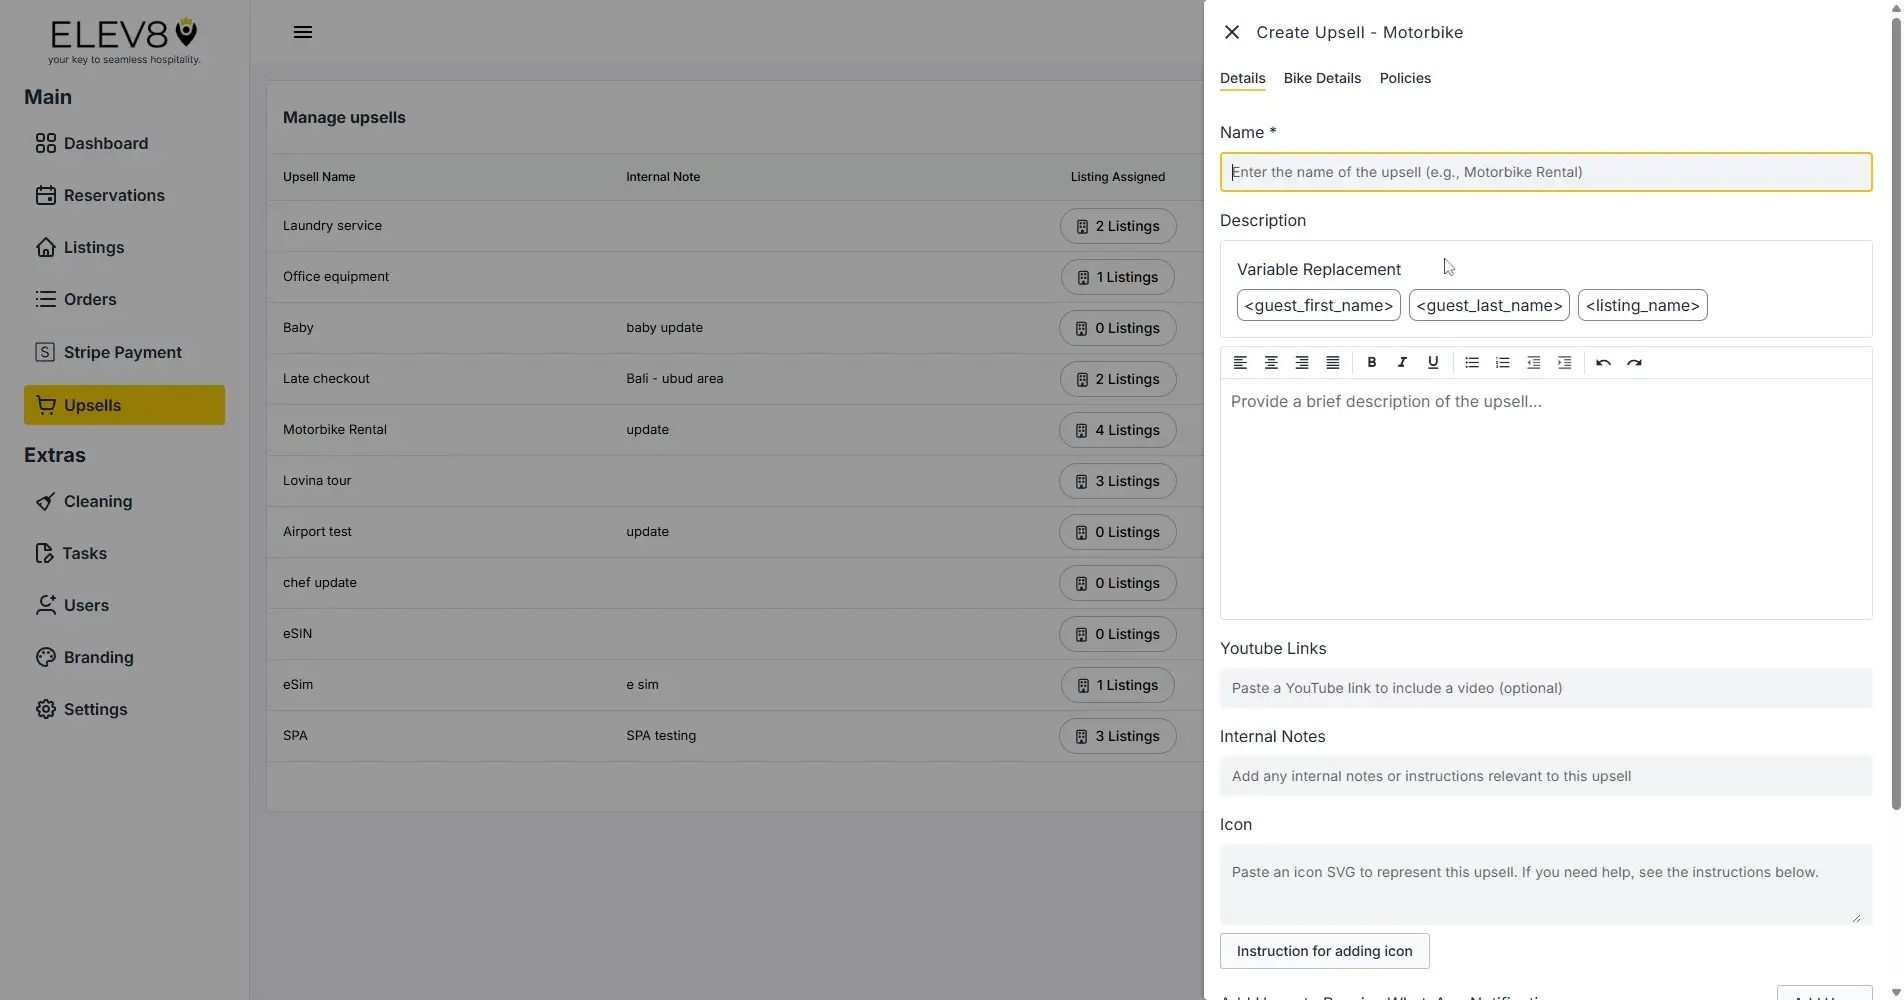Click Instruction for adding icon button
Screen dimensions: 1904x1000
pos(1323,951)
